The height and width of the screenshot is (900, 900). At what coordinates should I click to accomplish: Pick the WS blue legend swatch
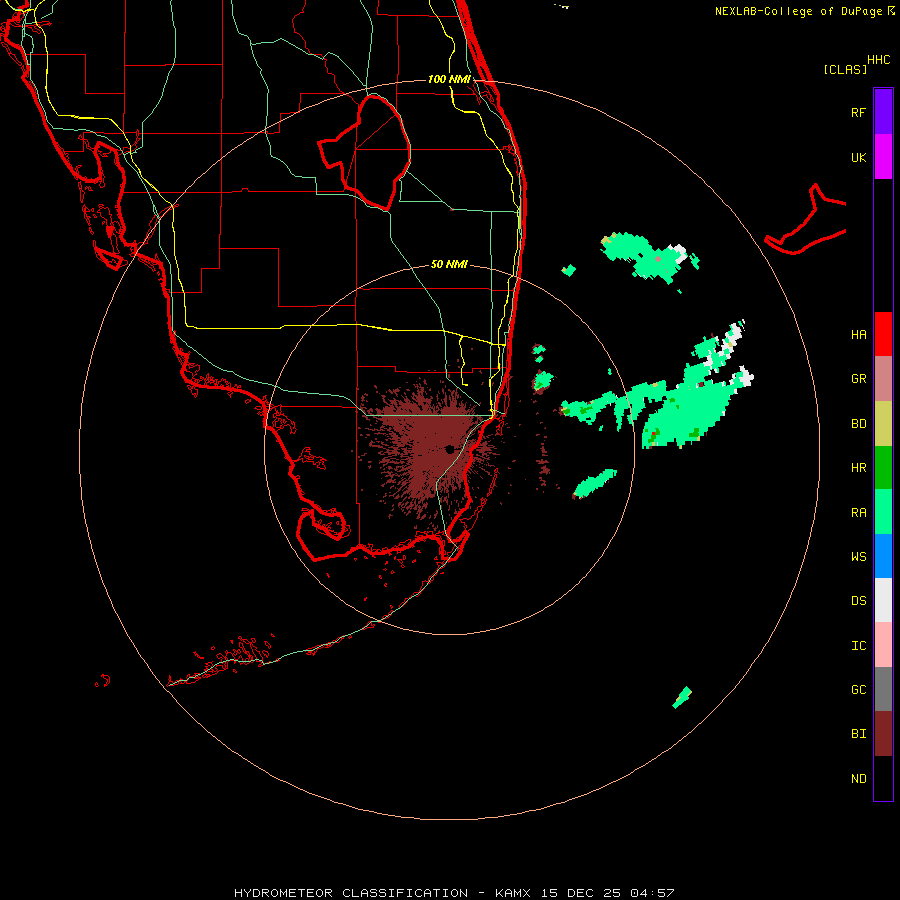(883, 556)
